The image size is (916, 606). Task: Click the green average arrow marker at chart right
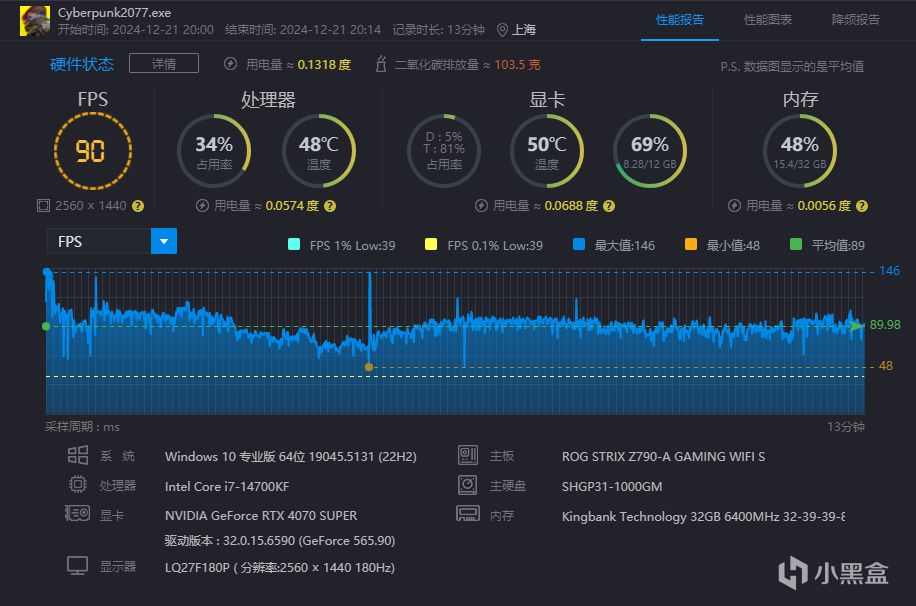(857, 325)
